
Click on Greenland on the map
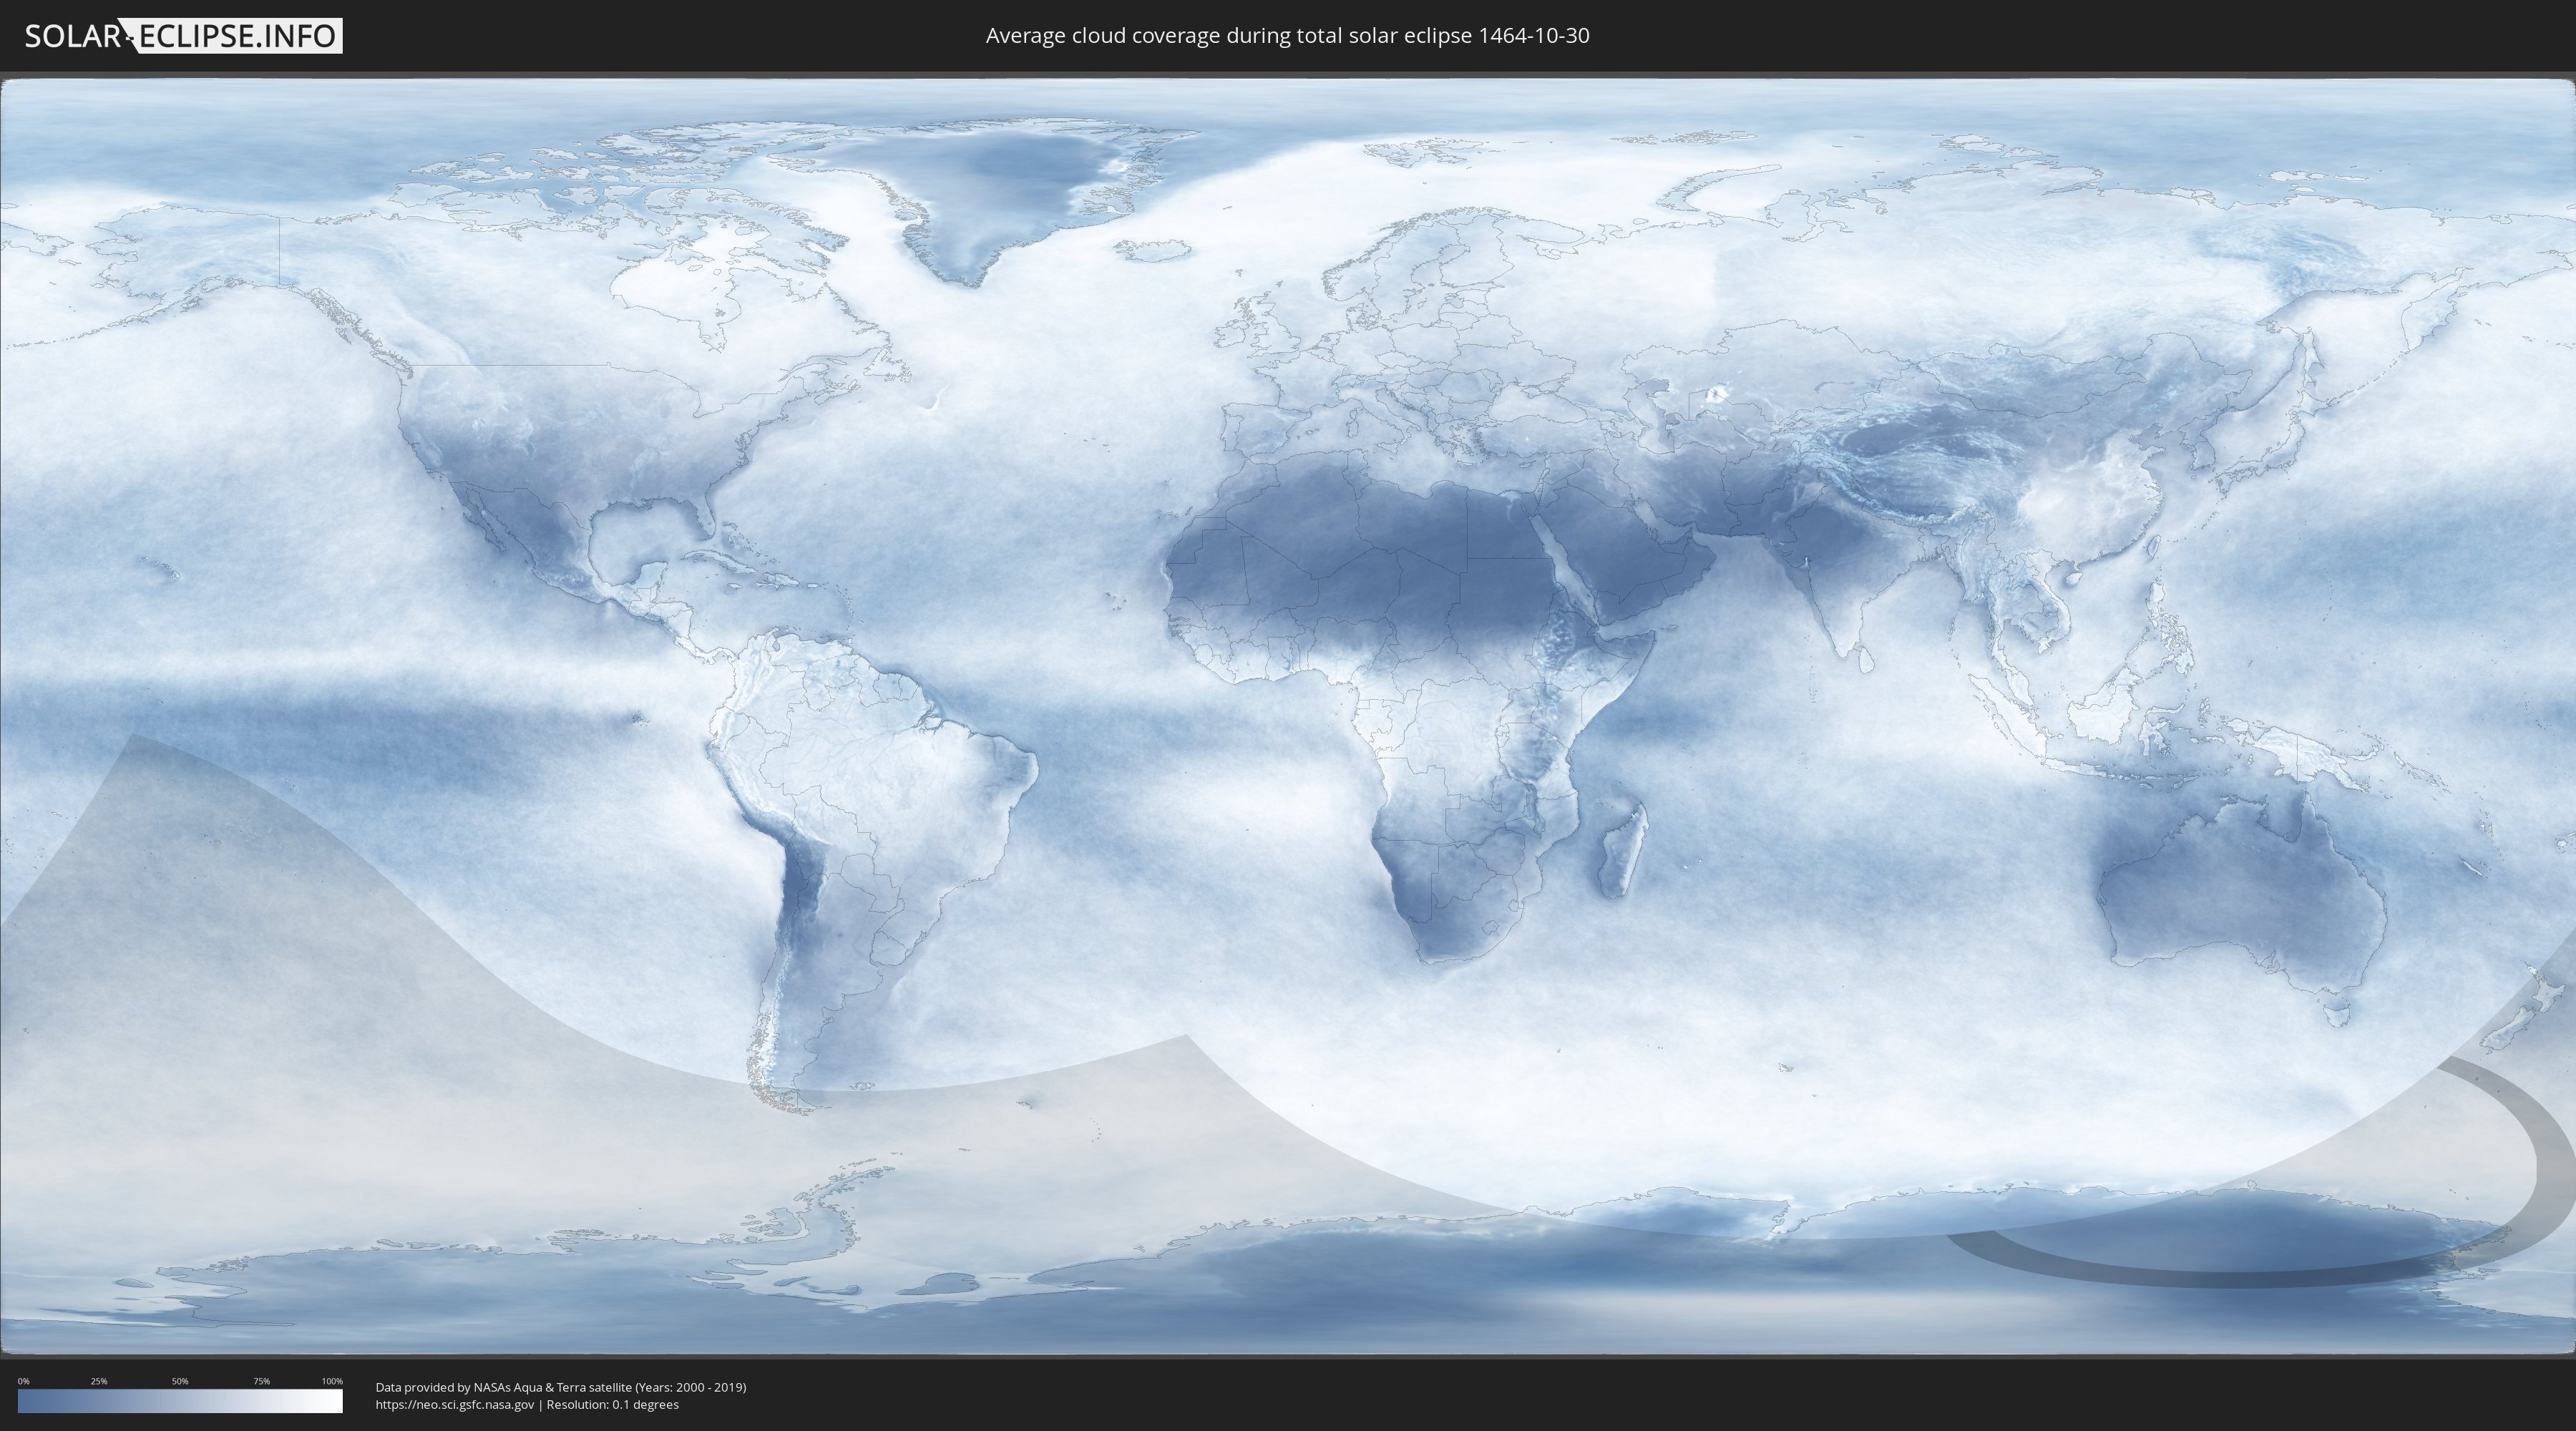pos(1000,185)
